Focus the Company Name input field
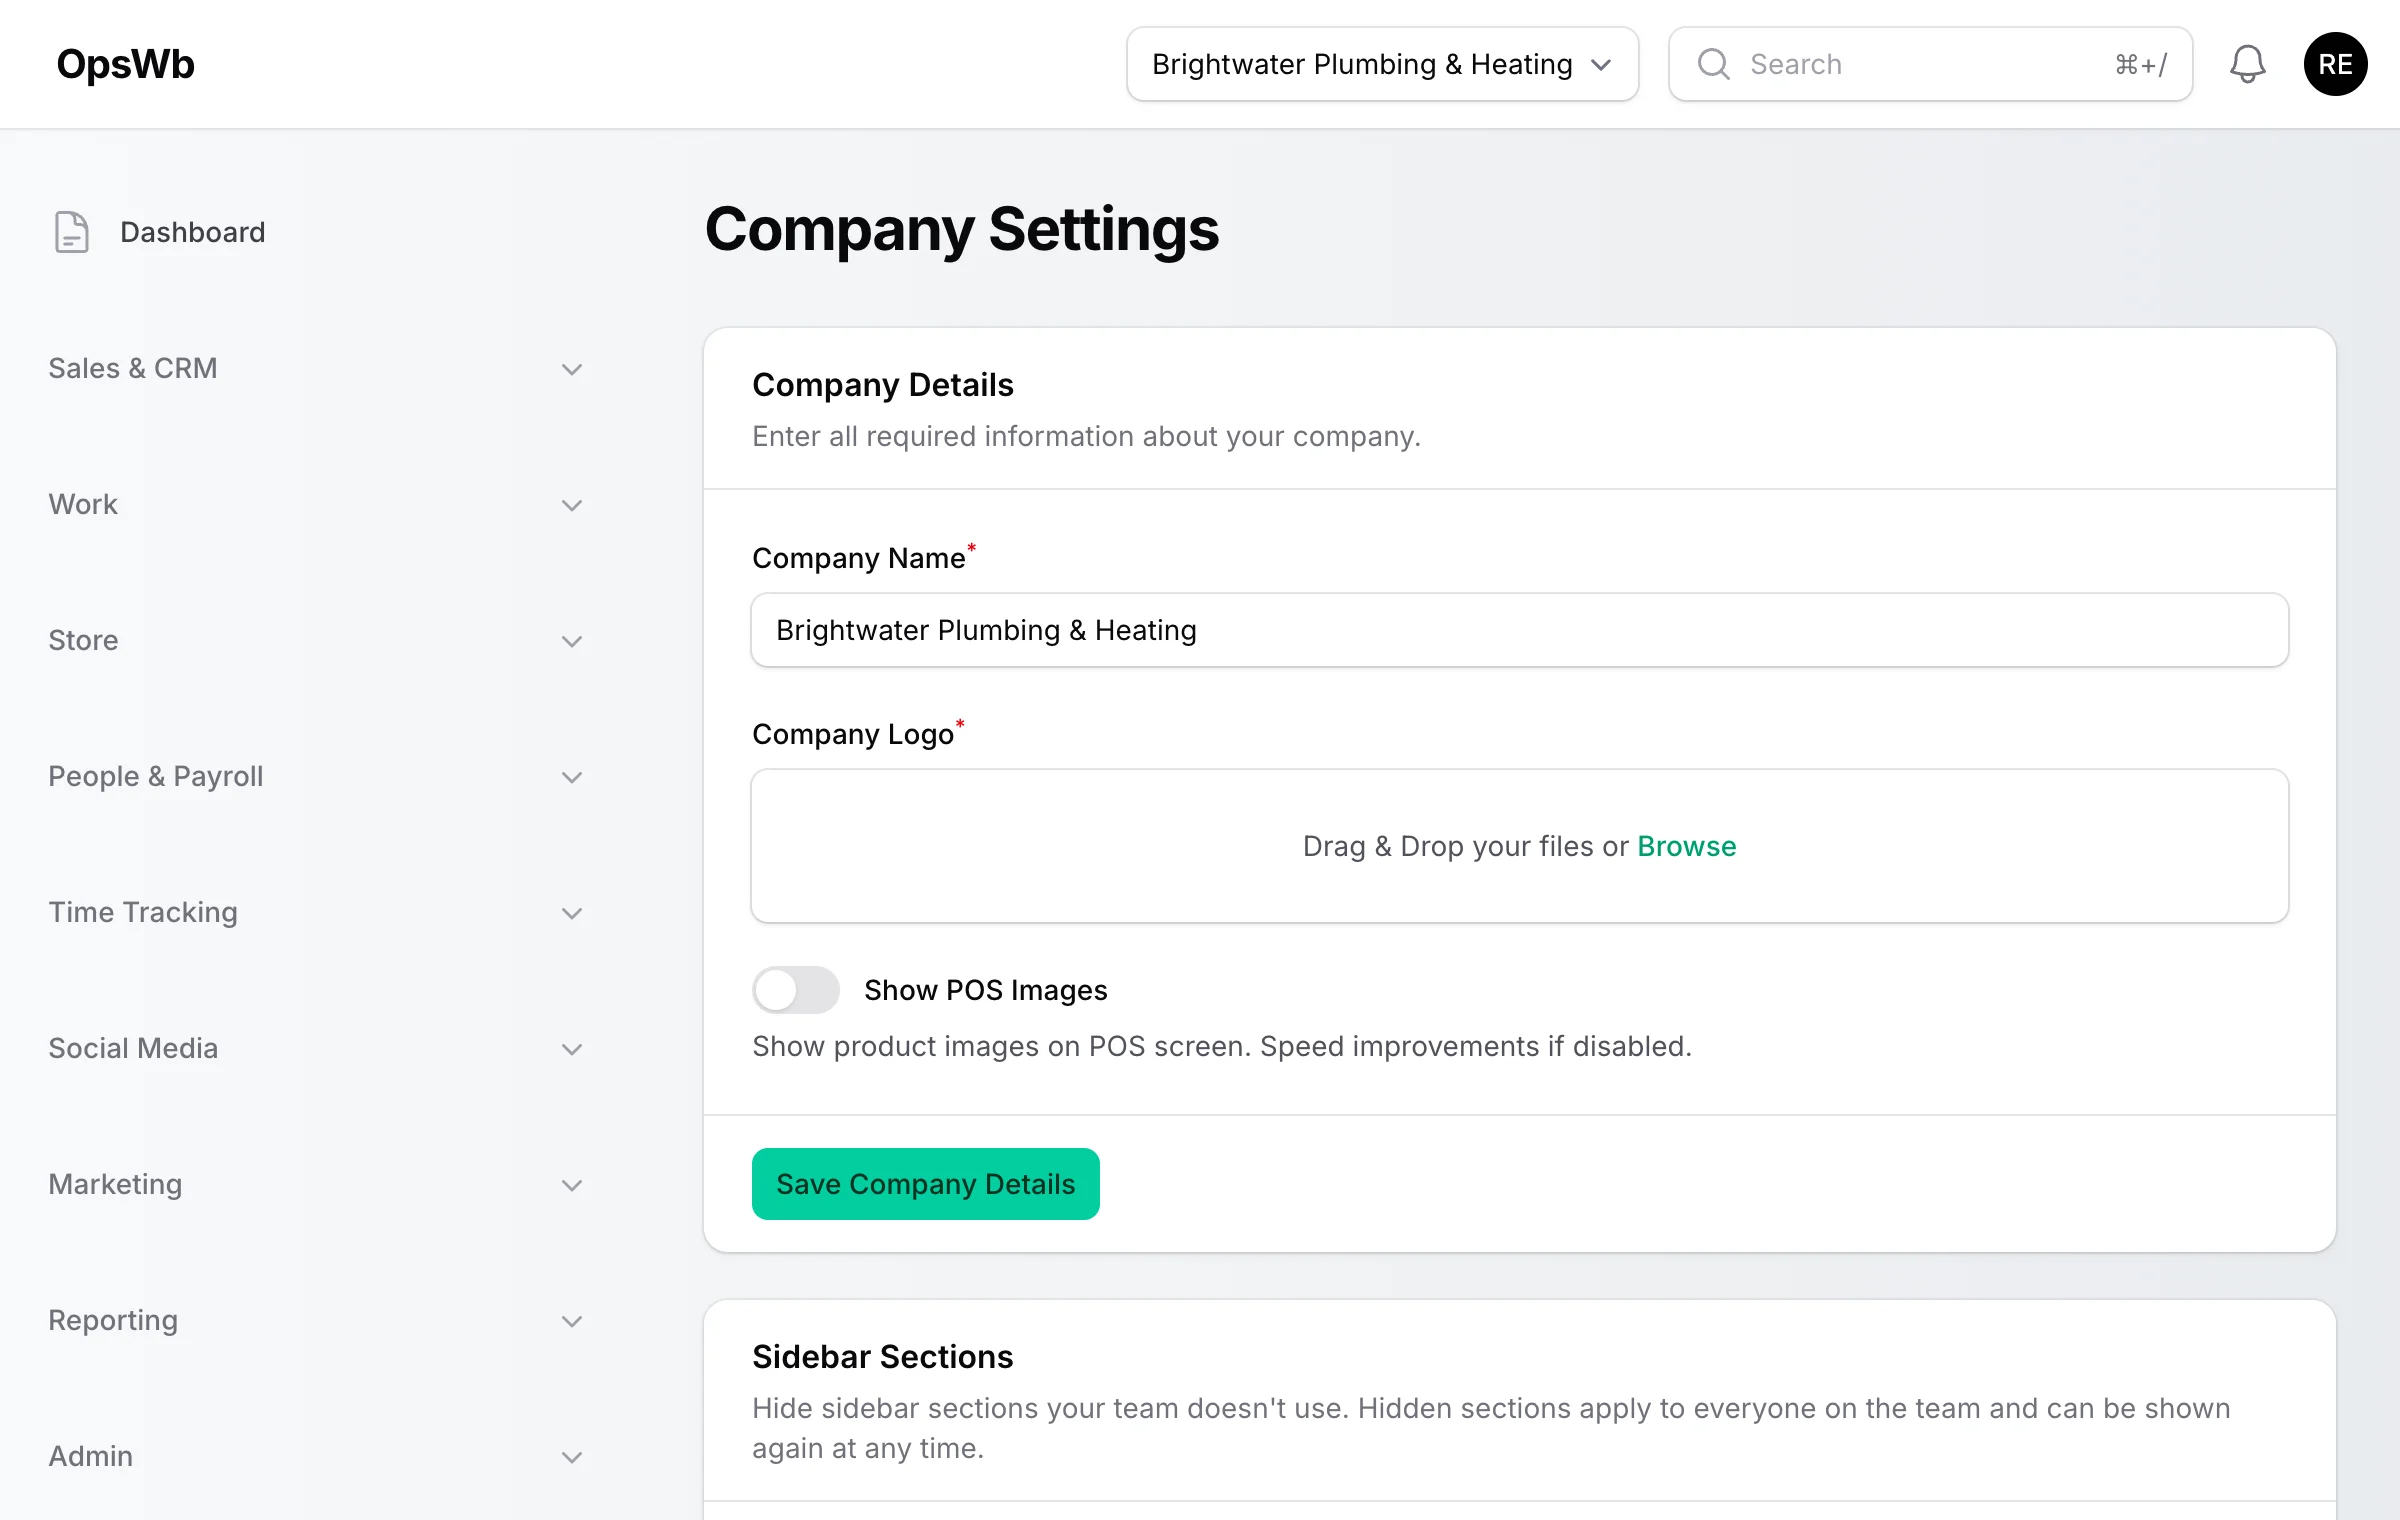2400x1520 pixels. 1519,630
